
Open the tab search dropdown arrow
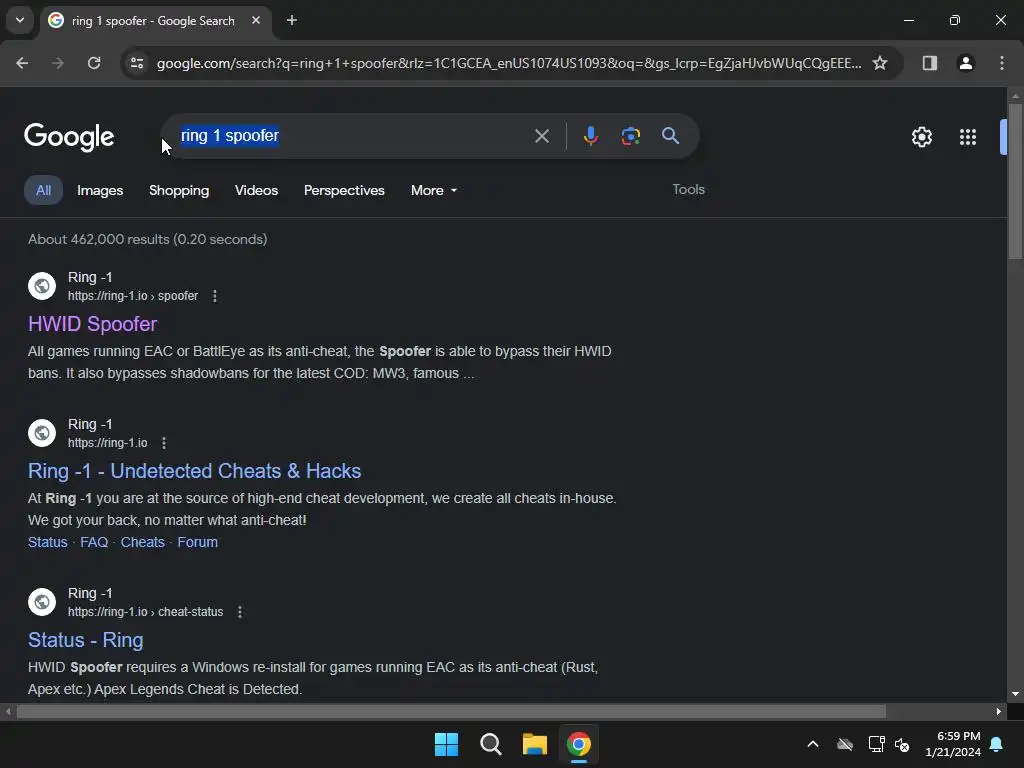(20, 20)
